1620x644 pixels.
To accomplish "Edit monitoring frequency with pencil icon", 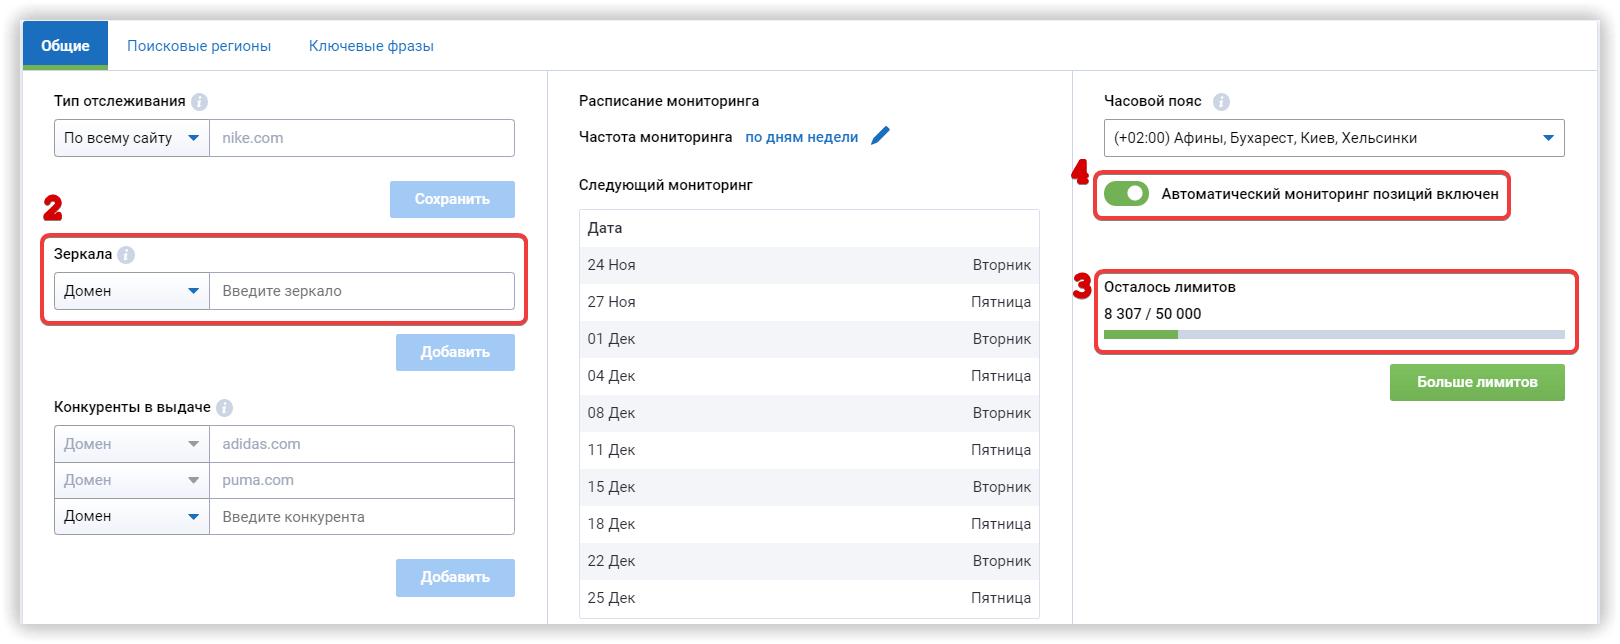I will (x=880, y=136).
